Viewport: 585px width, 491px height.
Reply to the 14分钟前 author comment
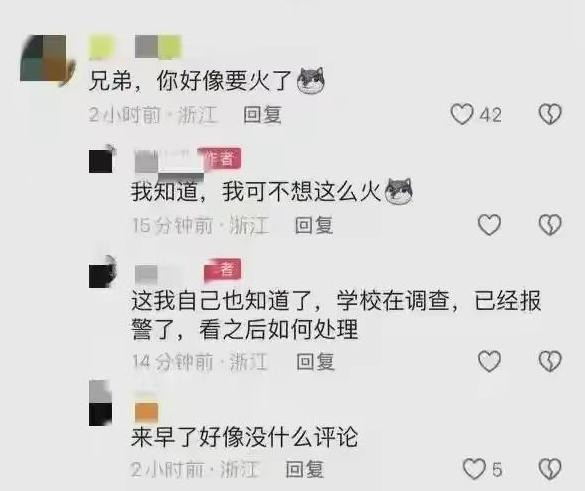(315, 361)
